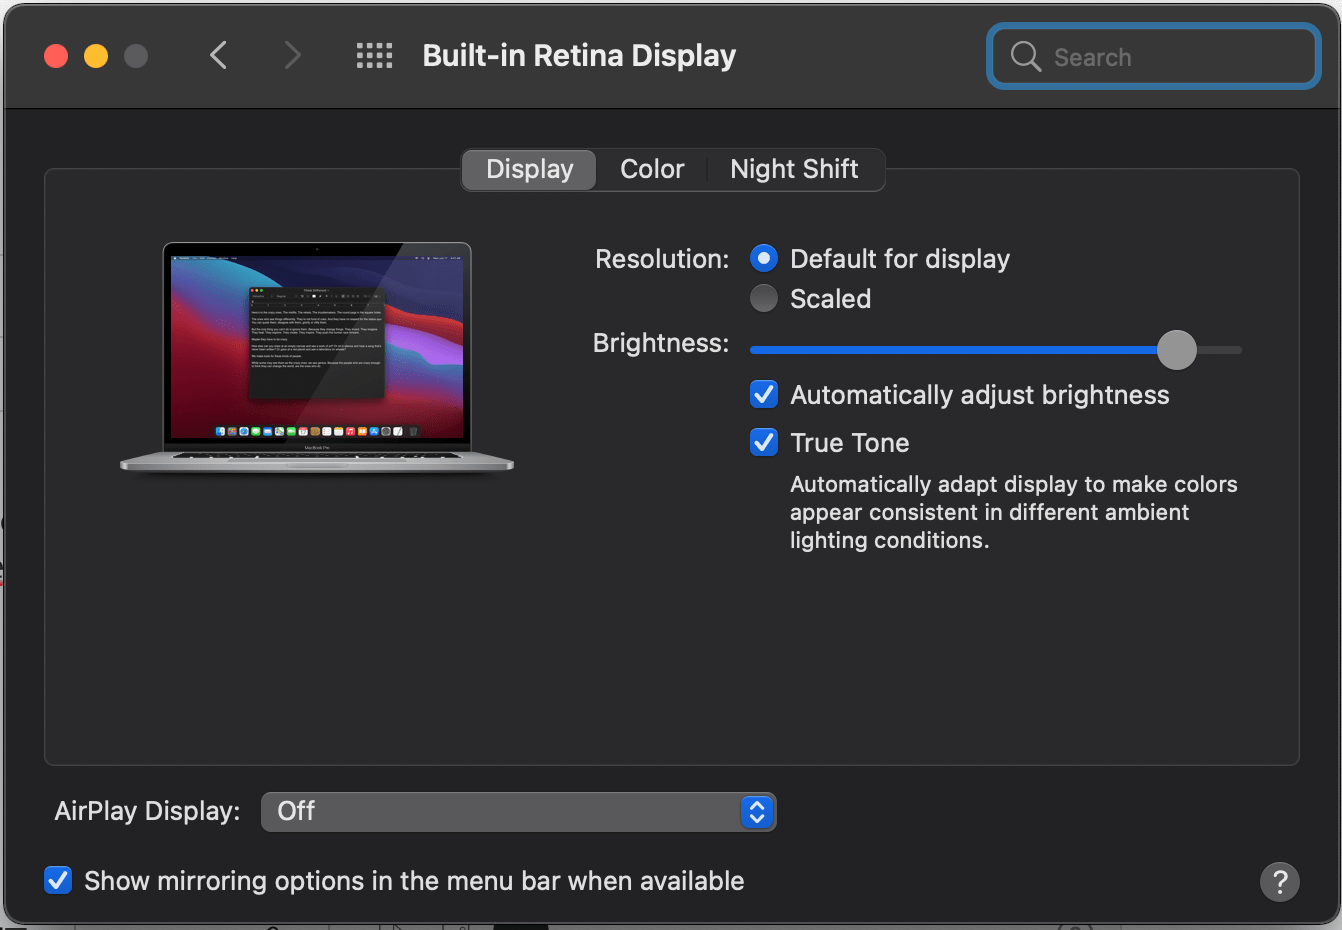Image resolution: width=1342 pixels, height=930 pixels.
Task: Select Default for display resolution
Action: [x=763, y=258]
